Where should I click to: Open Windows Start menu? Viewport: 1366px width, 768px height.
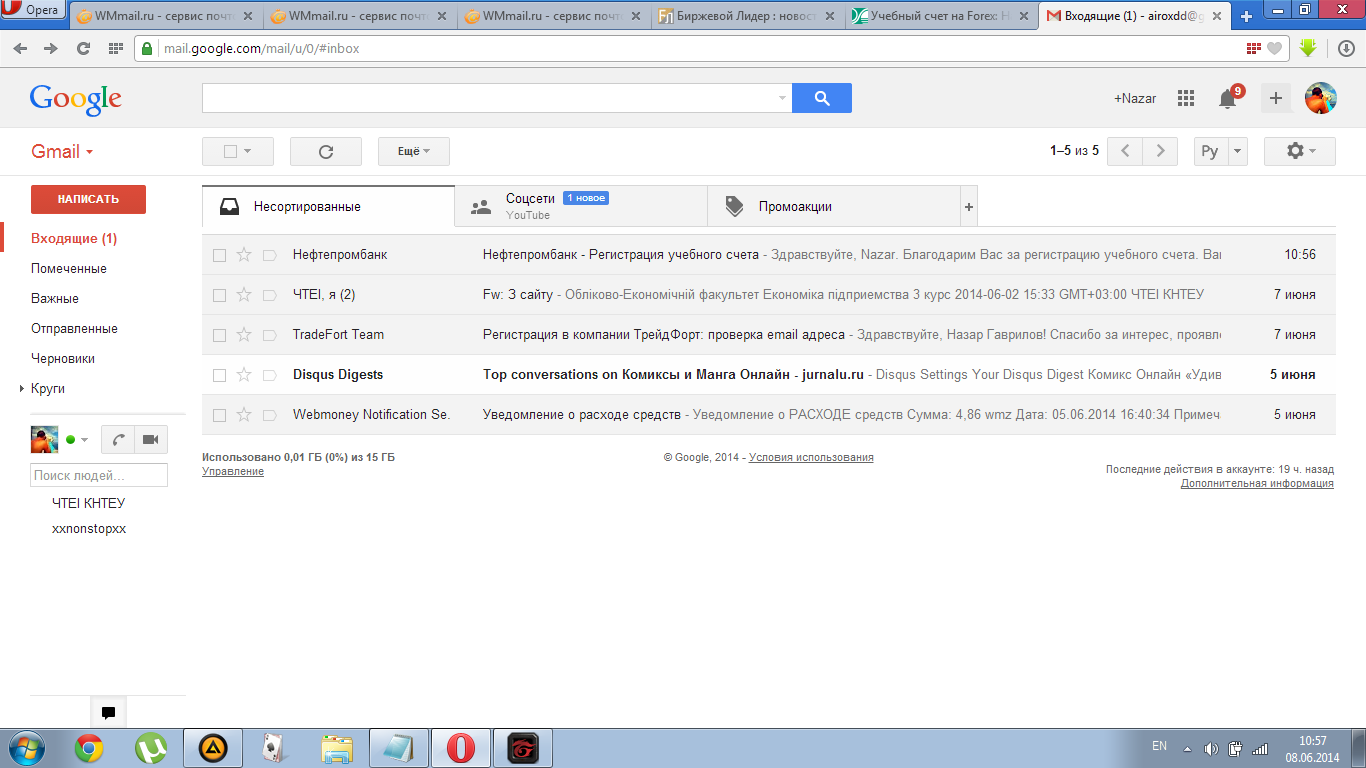tap(26, 747)
